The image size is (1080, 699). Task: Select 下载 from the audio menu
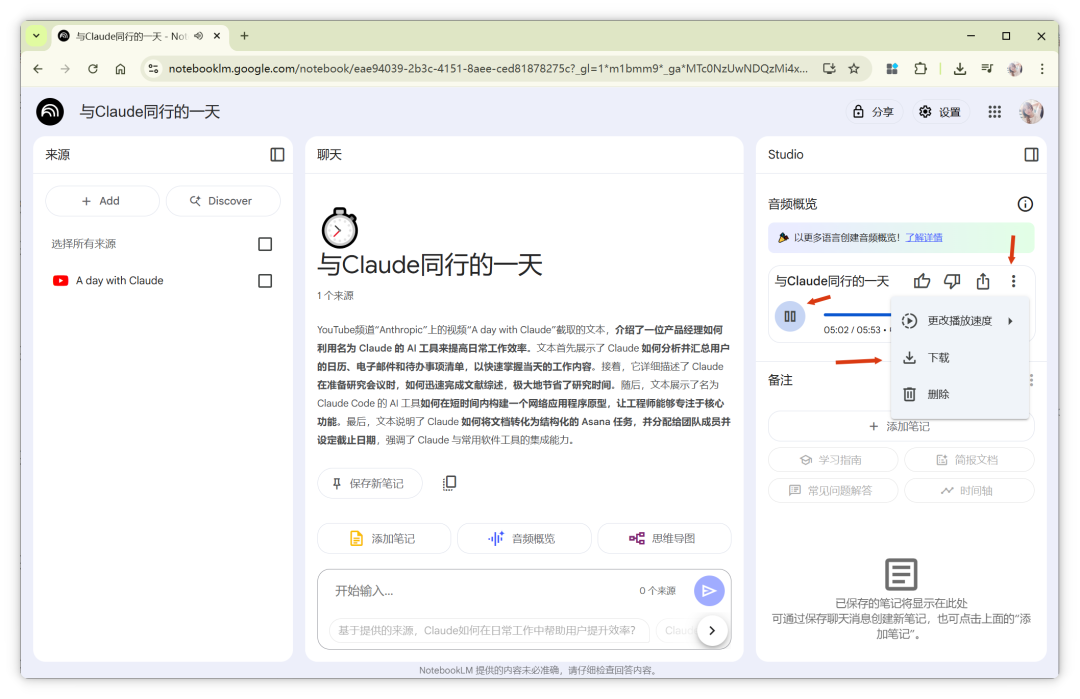point(959,357)
